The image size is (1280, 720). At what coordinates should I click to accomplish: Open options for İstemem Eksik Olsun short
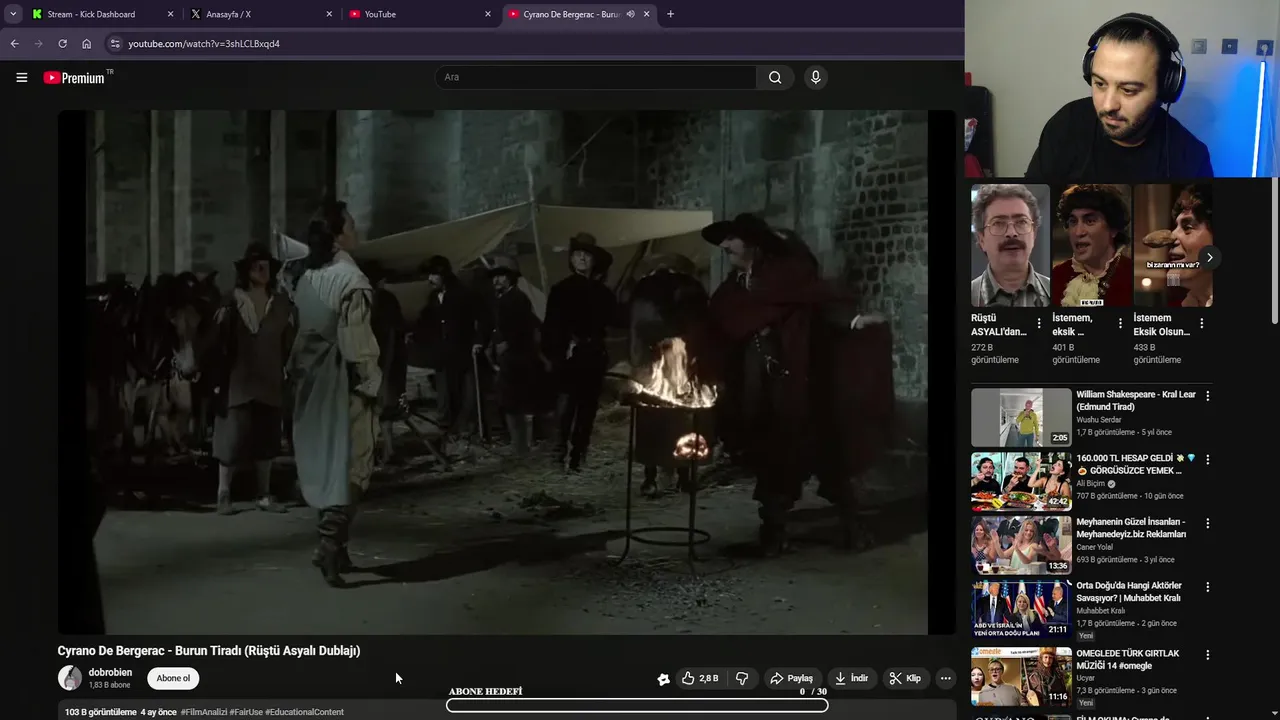pyautogui.click(x=1201, y=323)
